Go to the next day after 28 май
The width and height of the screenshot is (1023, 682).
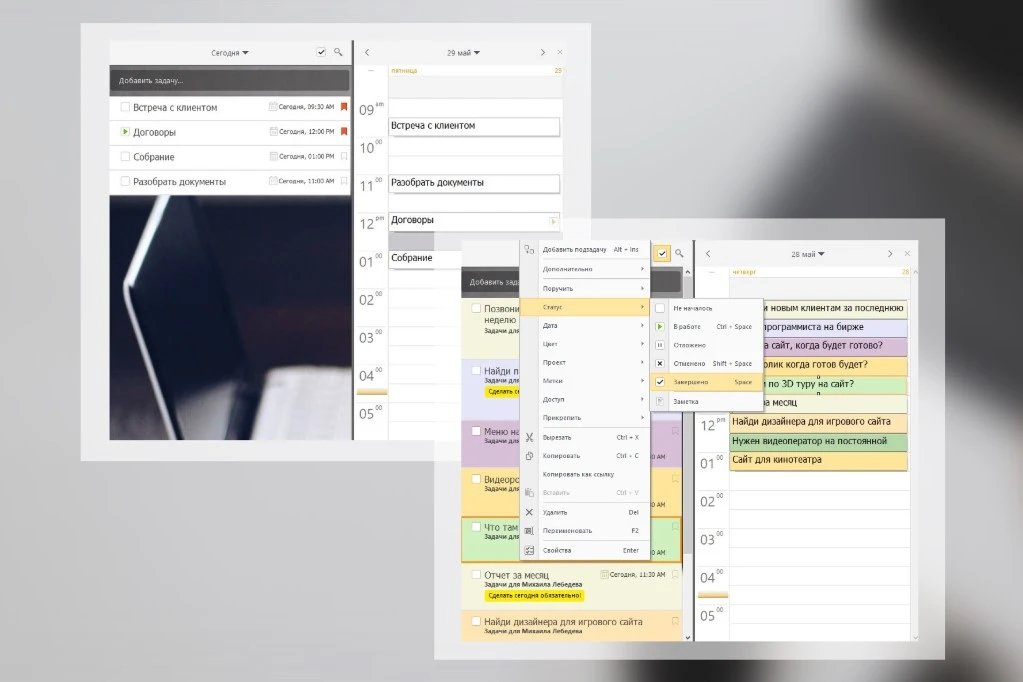(890, 254)
